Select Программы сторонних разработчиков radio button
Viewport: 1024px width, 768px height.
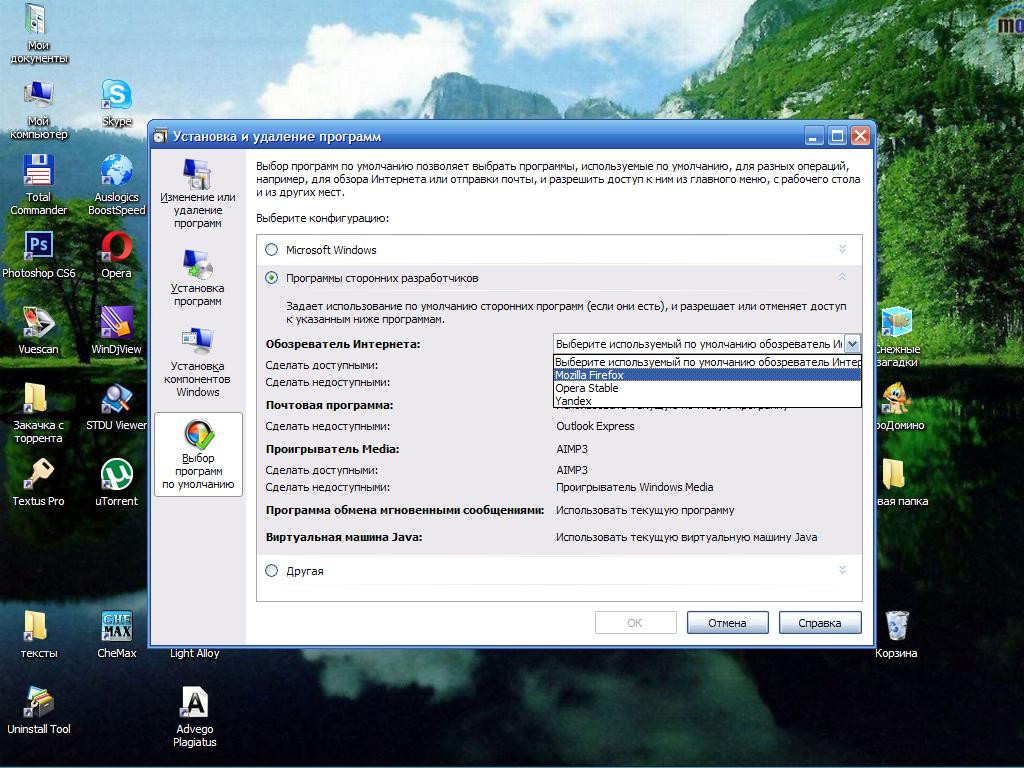[272, 278]
